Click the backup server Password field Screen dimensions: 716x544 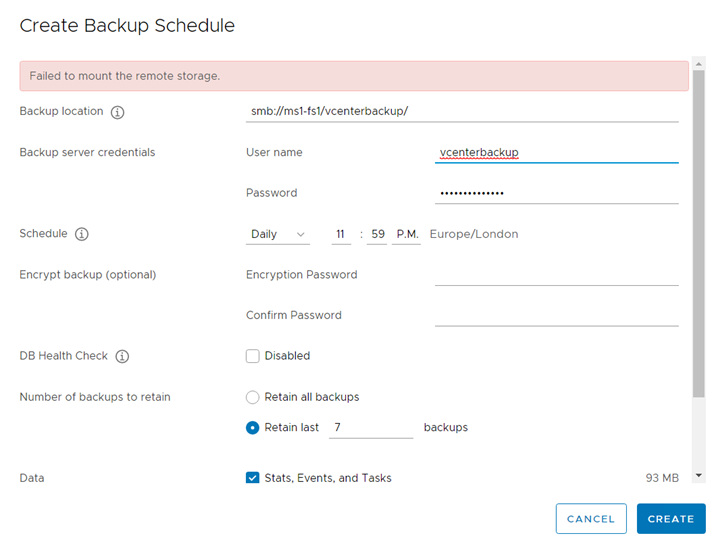coord(557,193)
